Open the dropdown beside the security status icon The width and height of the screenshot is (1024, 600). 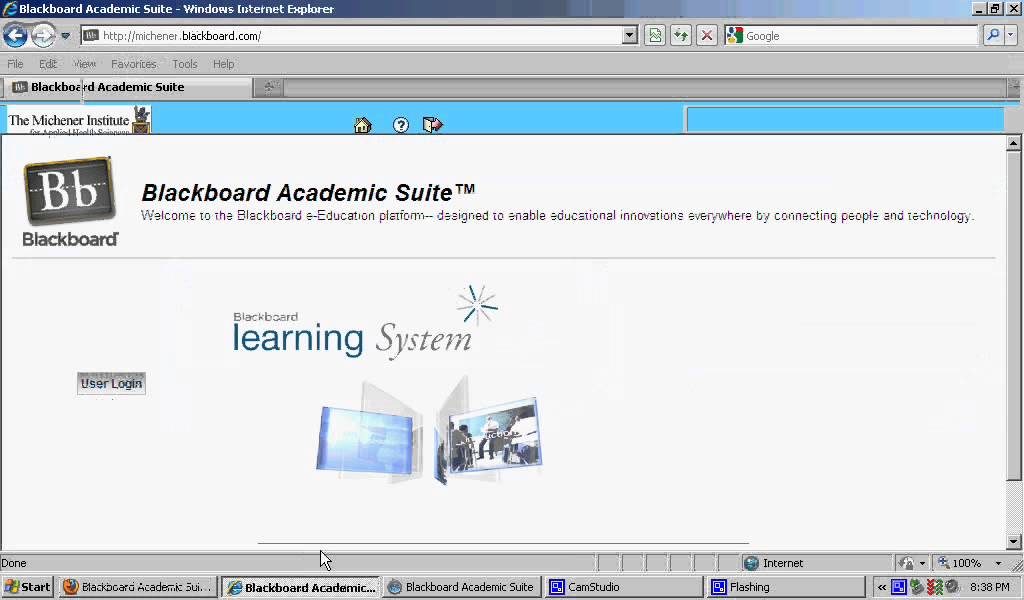tap(922, 563)
